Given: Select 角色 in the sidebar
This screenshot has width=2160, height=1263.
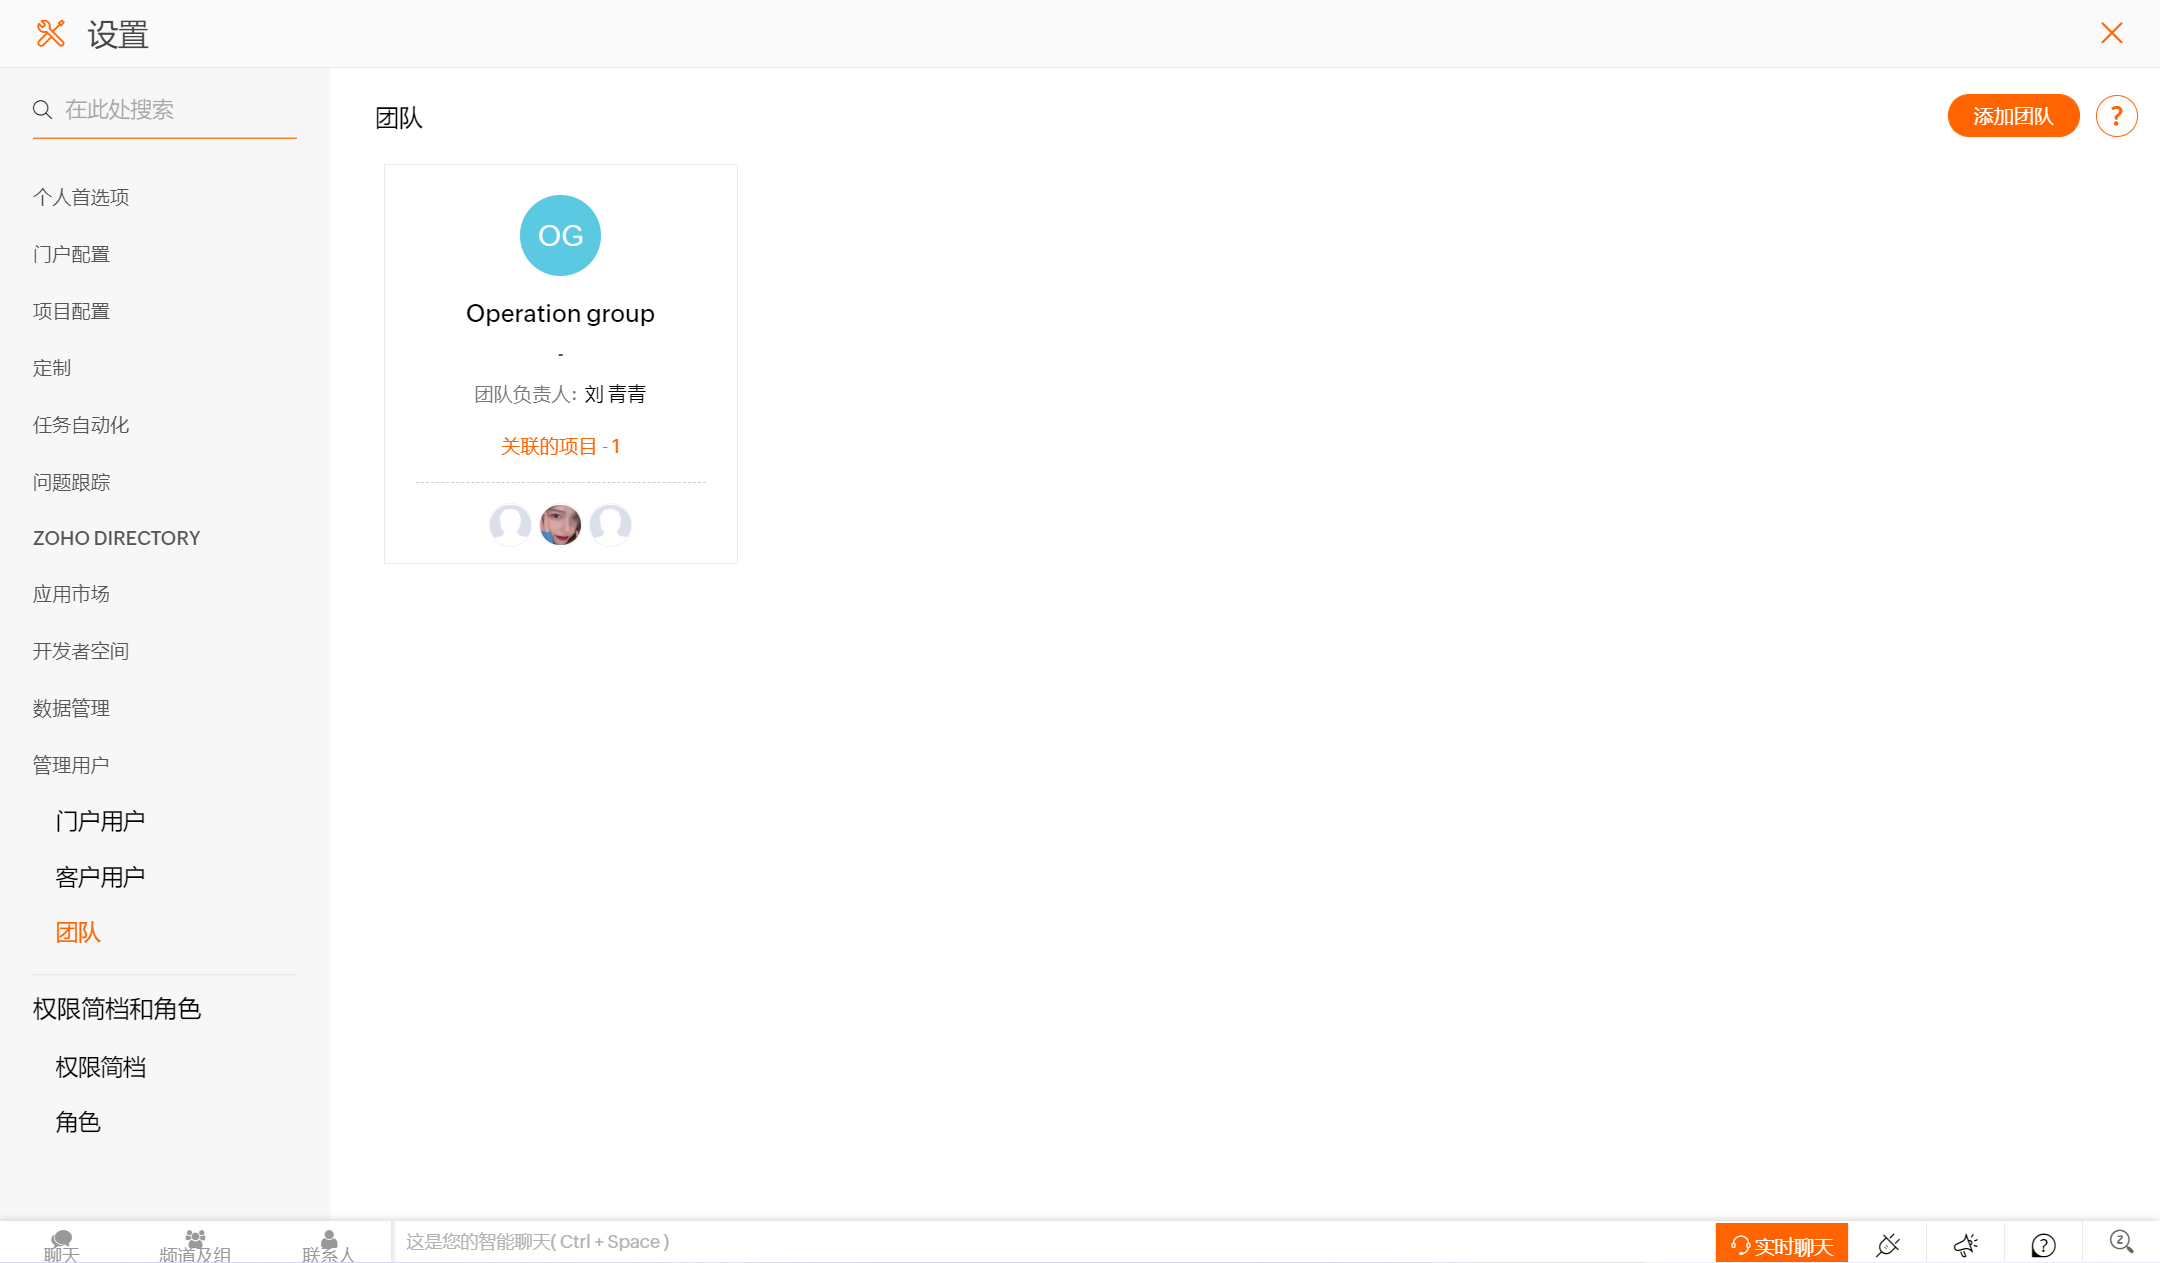Looking at the screenshot, I should point(78,1122).
